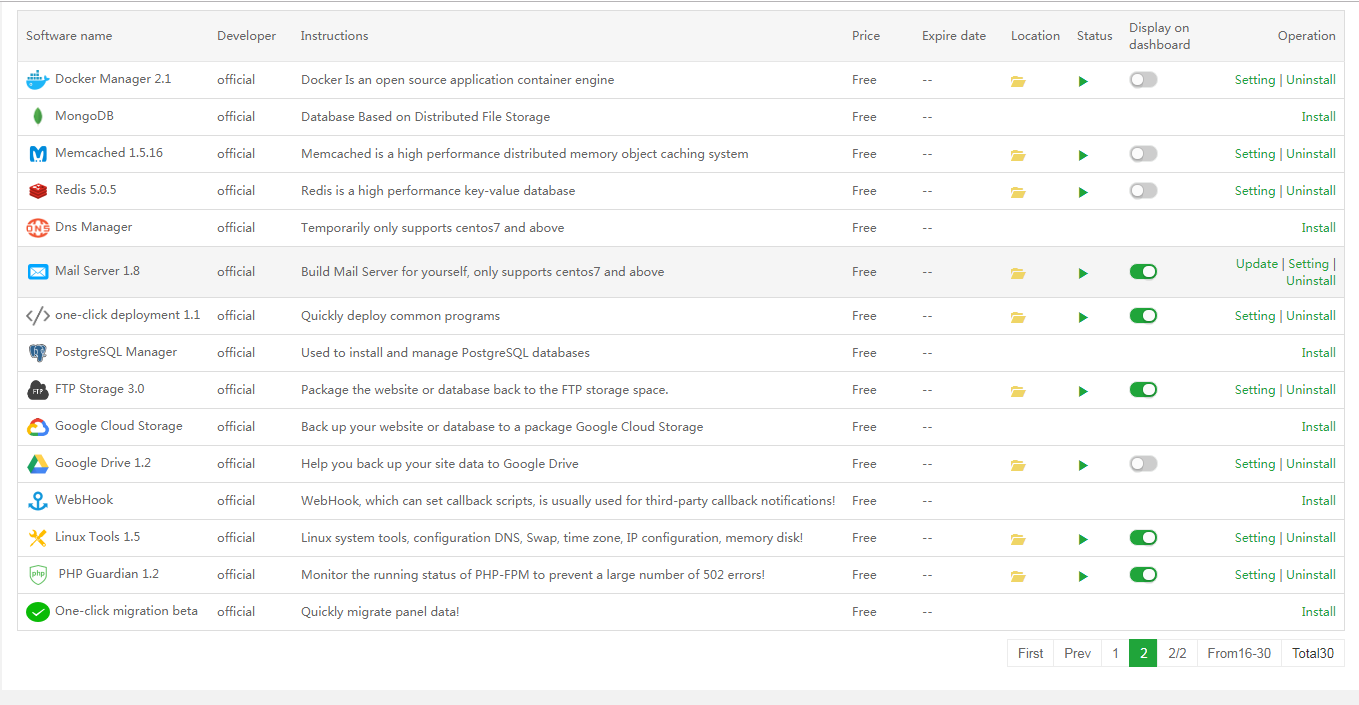Image resolution: width=1359 pixels, height=705 pixels.
Task: Click PHP Guardian status play icon
Action: 1083,576
